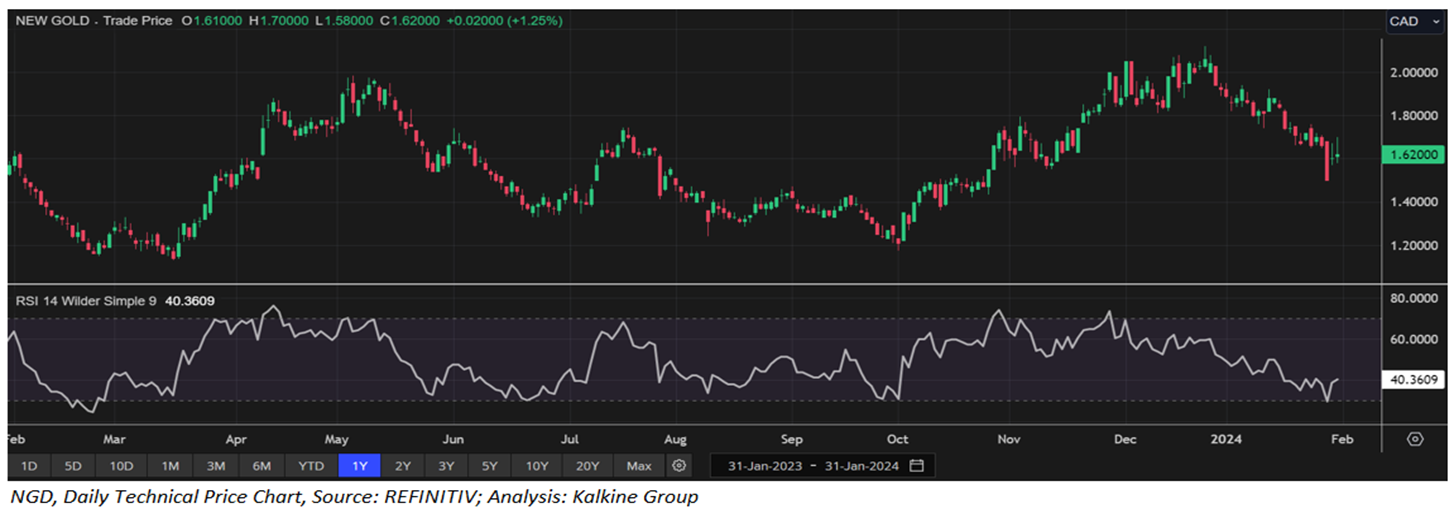Select the 1D time range
Image resolution: width=1454 pixels, height=511 pixels.
click(x=29, y=466)
